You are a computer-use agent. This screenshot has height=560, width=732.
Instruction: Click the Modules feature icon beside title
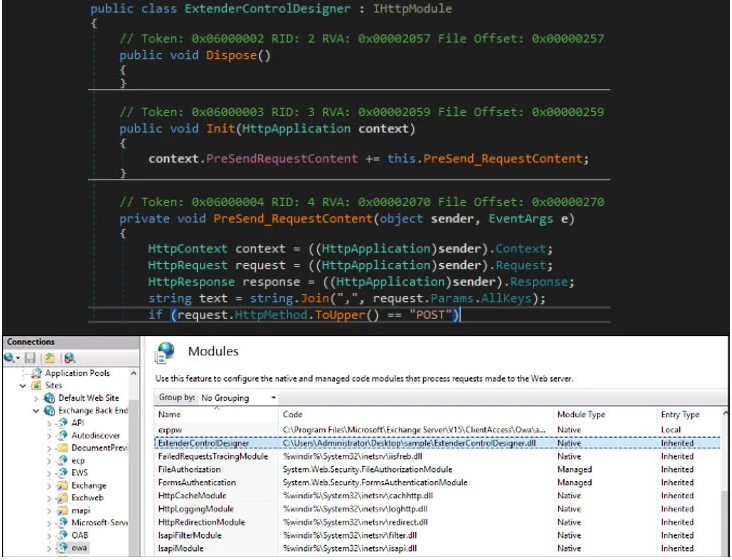(165, 352)
